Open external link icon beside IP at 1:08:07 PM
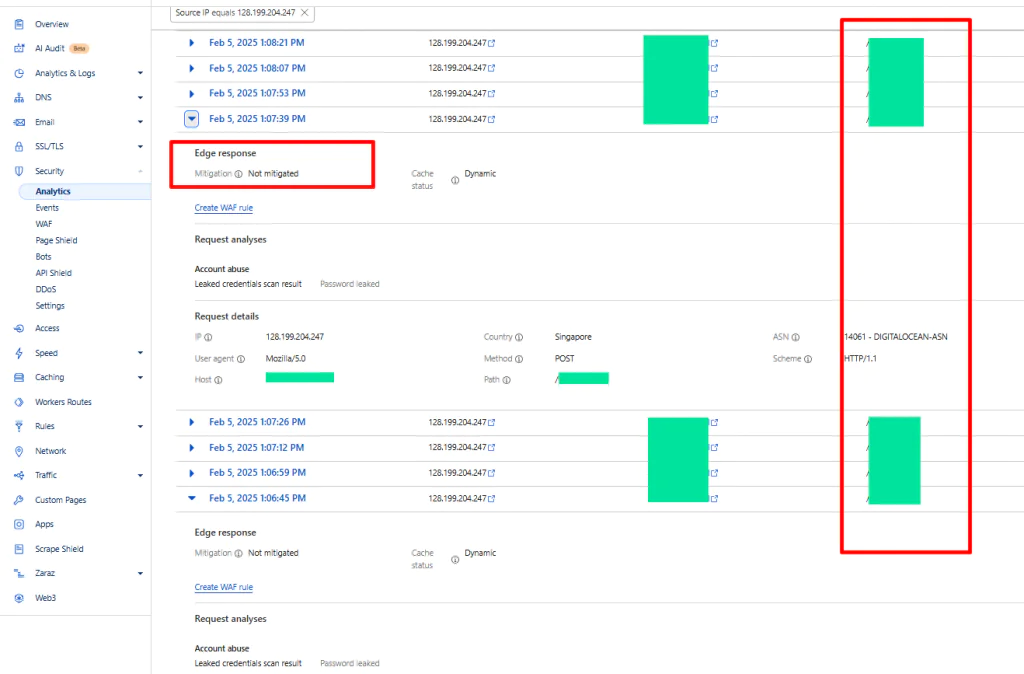 492,68
